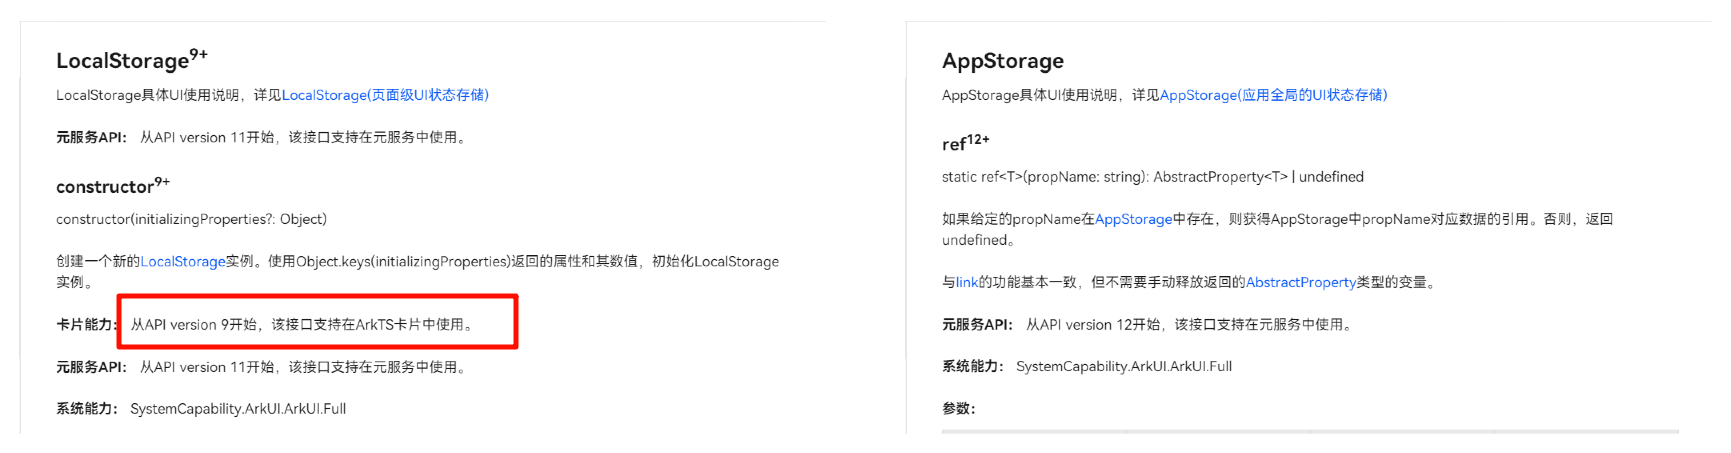This screenshot has width=1731, height=453.
Task: Click the constructor 9+ heading
Action: (x=113, y=186)
